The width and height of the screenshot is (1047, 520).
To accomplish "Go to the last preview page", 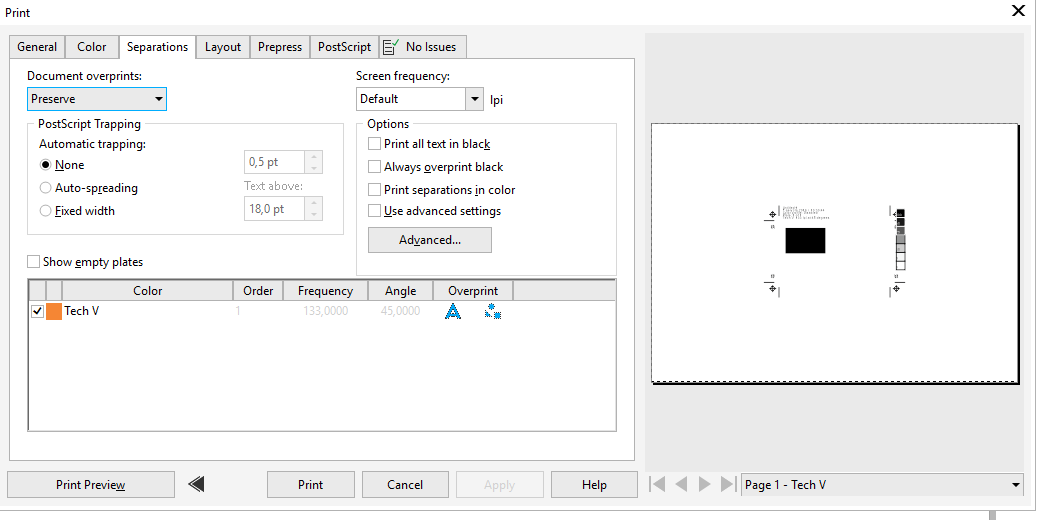I will pos(729,485).
